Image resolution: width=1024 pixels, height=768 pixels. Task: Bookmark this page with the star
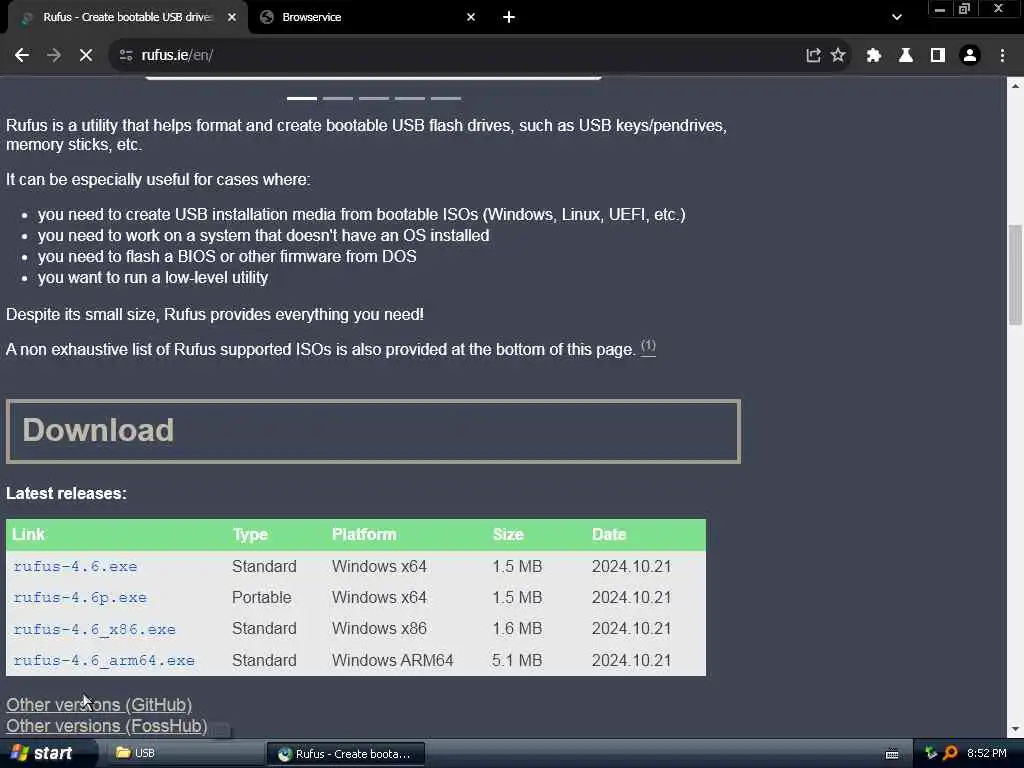point(838,56)
